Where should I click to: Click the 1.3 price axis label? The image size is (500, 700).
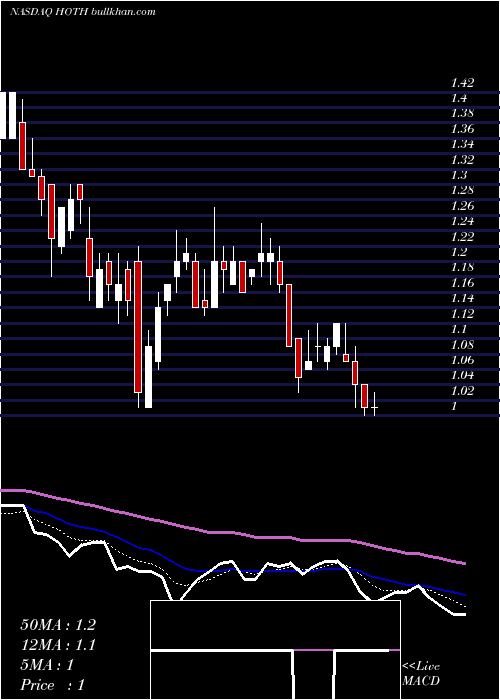point(459,175)
